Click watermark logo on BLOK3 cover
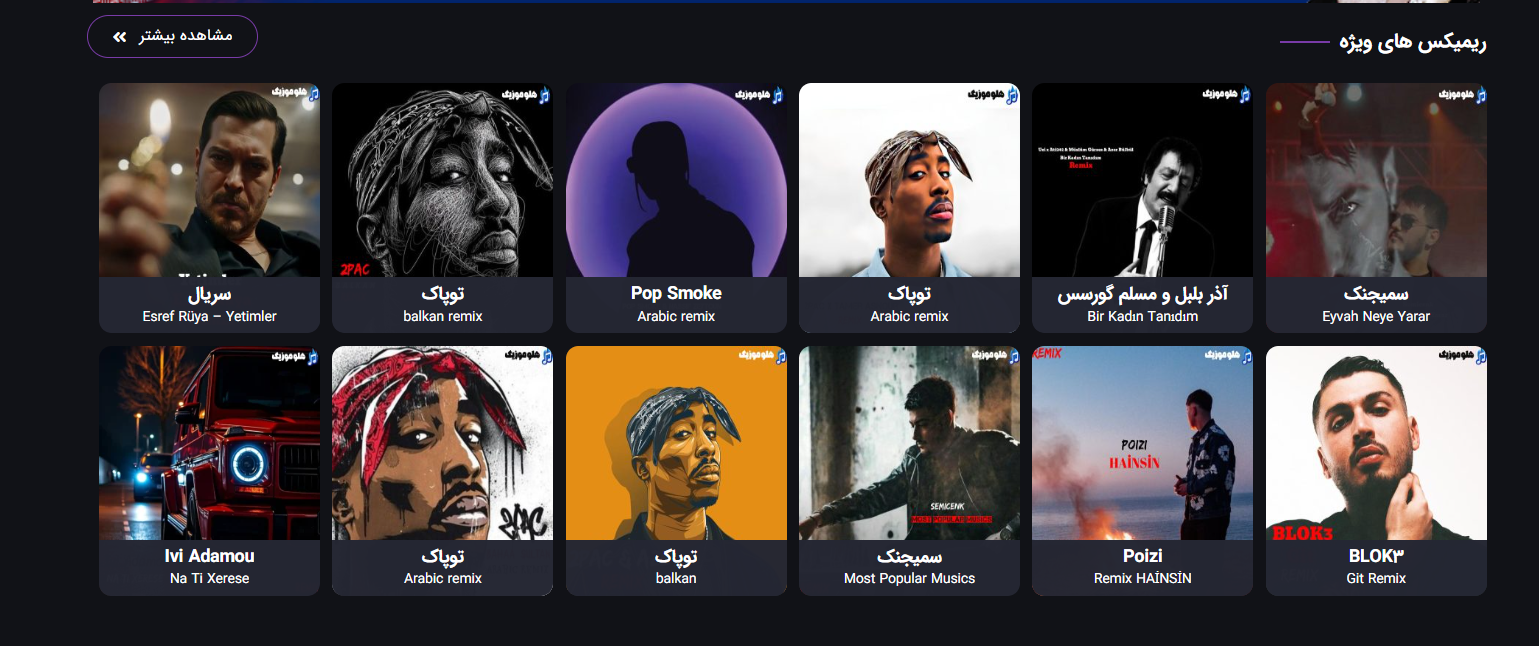 pos(1463,357)
